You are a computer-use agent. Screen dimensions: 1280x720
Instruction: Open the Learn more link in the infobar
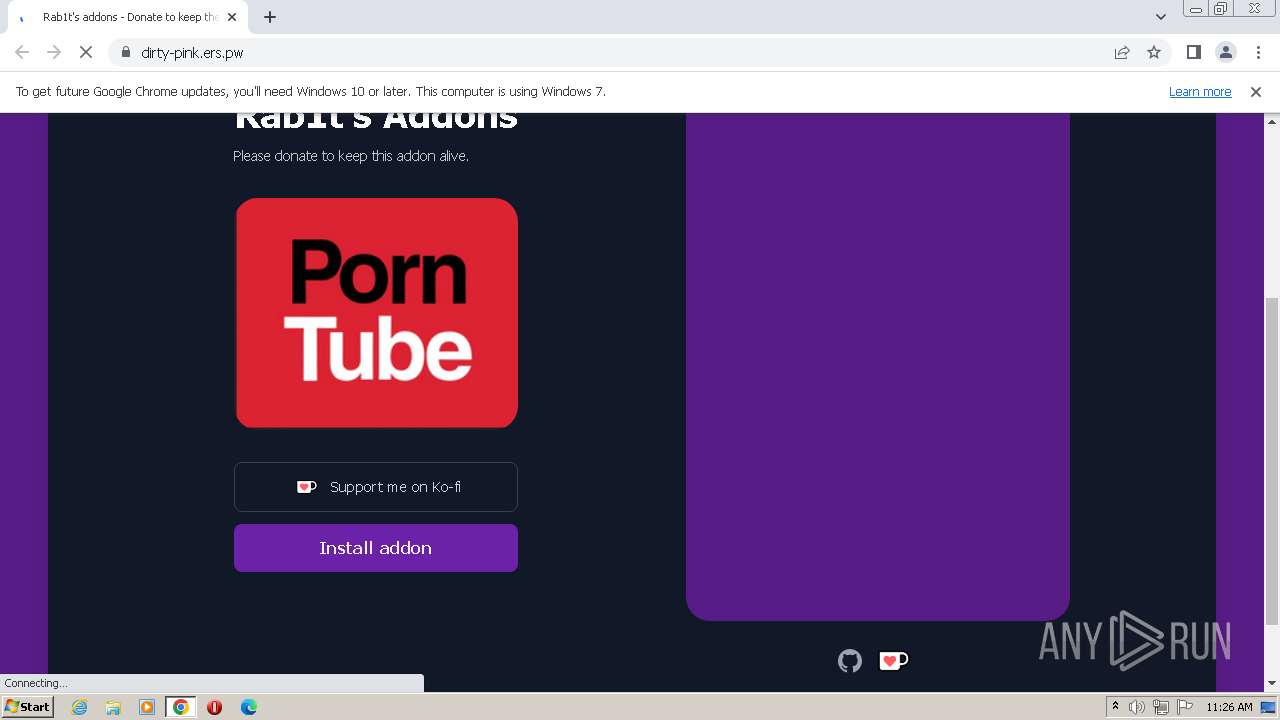pyautogui.click(x=1200, y=91)
